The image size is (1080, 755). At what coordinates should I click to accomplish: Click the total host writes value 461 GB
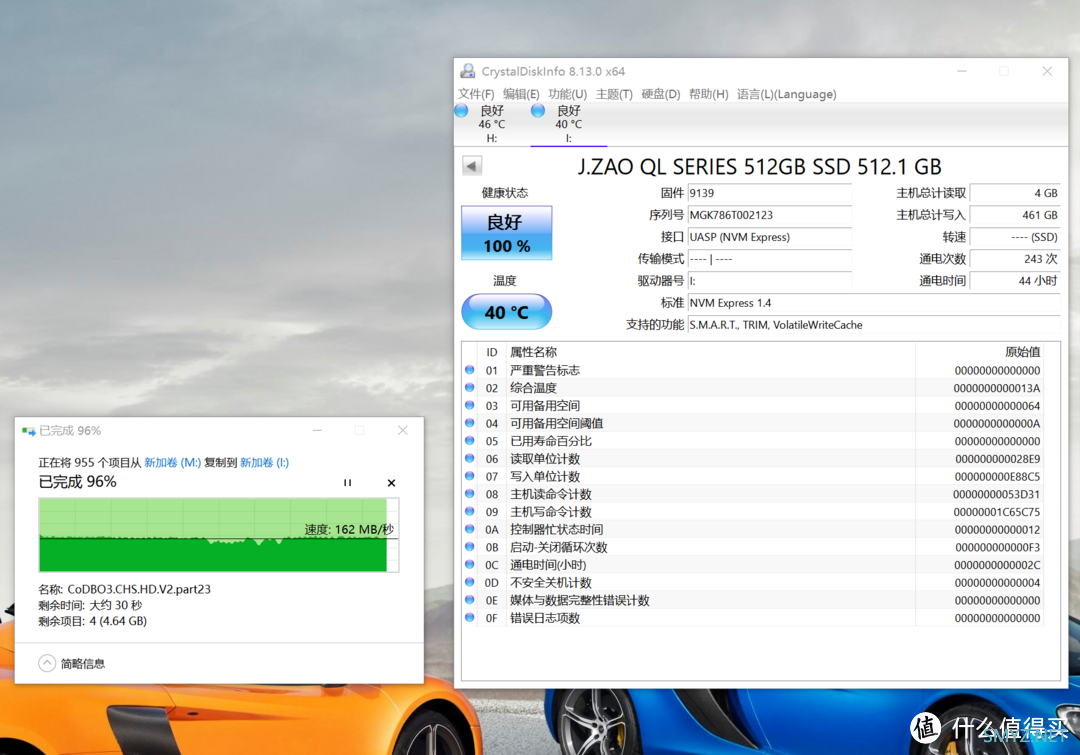[x=1015, y=215]
